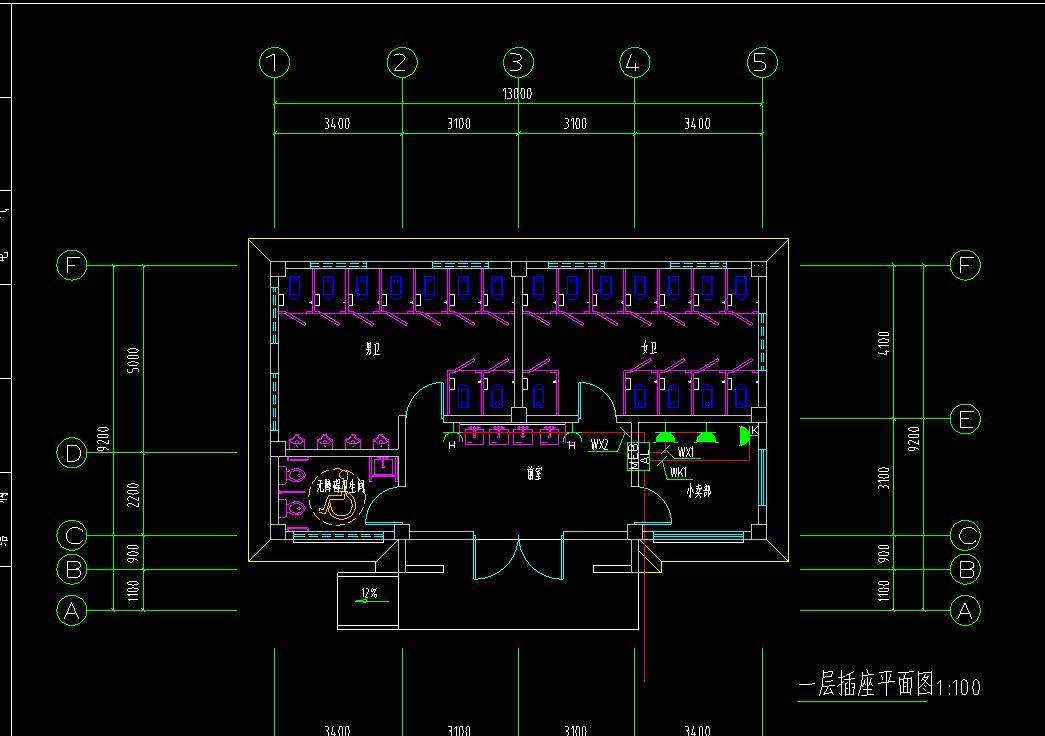The width and height of the screenshot is (1045, 736).
Task: Click the green socket symbol marked K
Action: pyautogui.click(x=743, y=435)
